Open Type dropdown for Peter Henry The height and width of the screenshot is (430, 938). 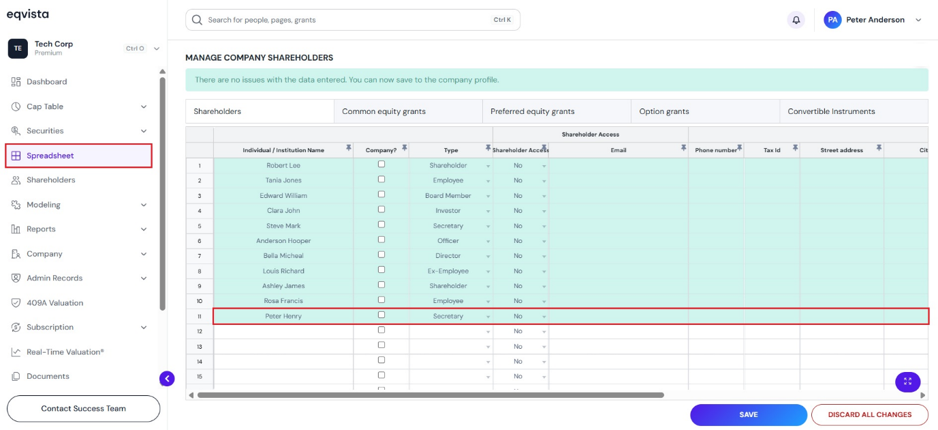(x=488, y=316)
